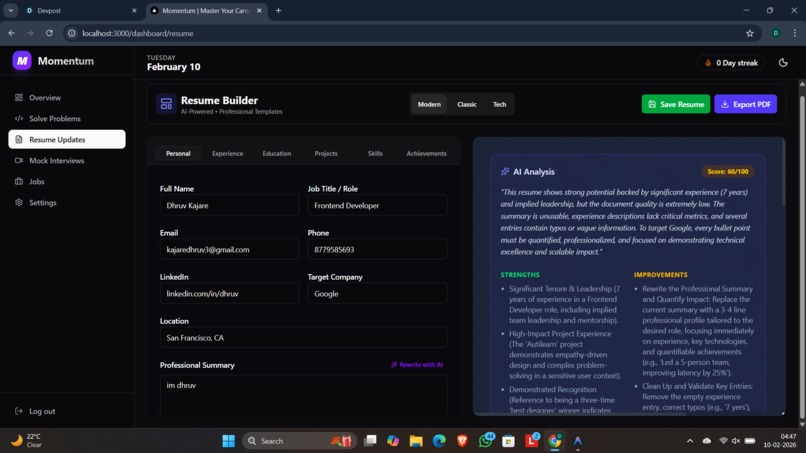Switch to the Devpost browser tab
806x453 pixels.
(x=81, y=10)
